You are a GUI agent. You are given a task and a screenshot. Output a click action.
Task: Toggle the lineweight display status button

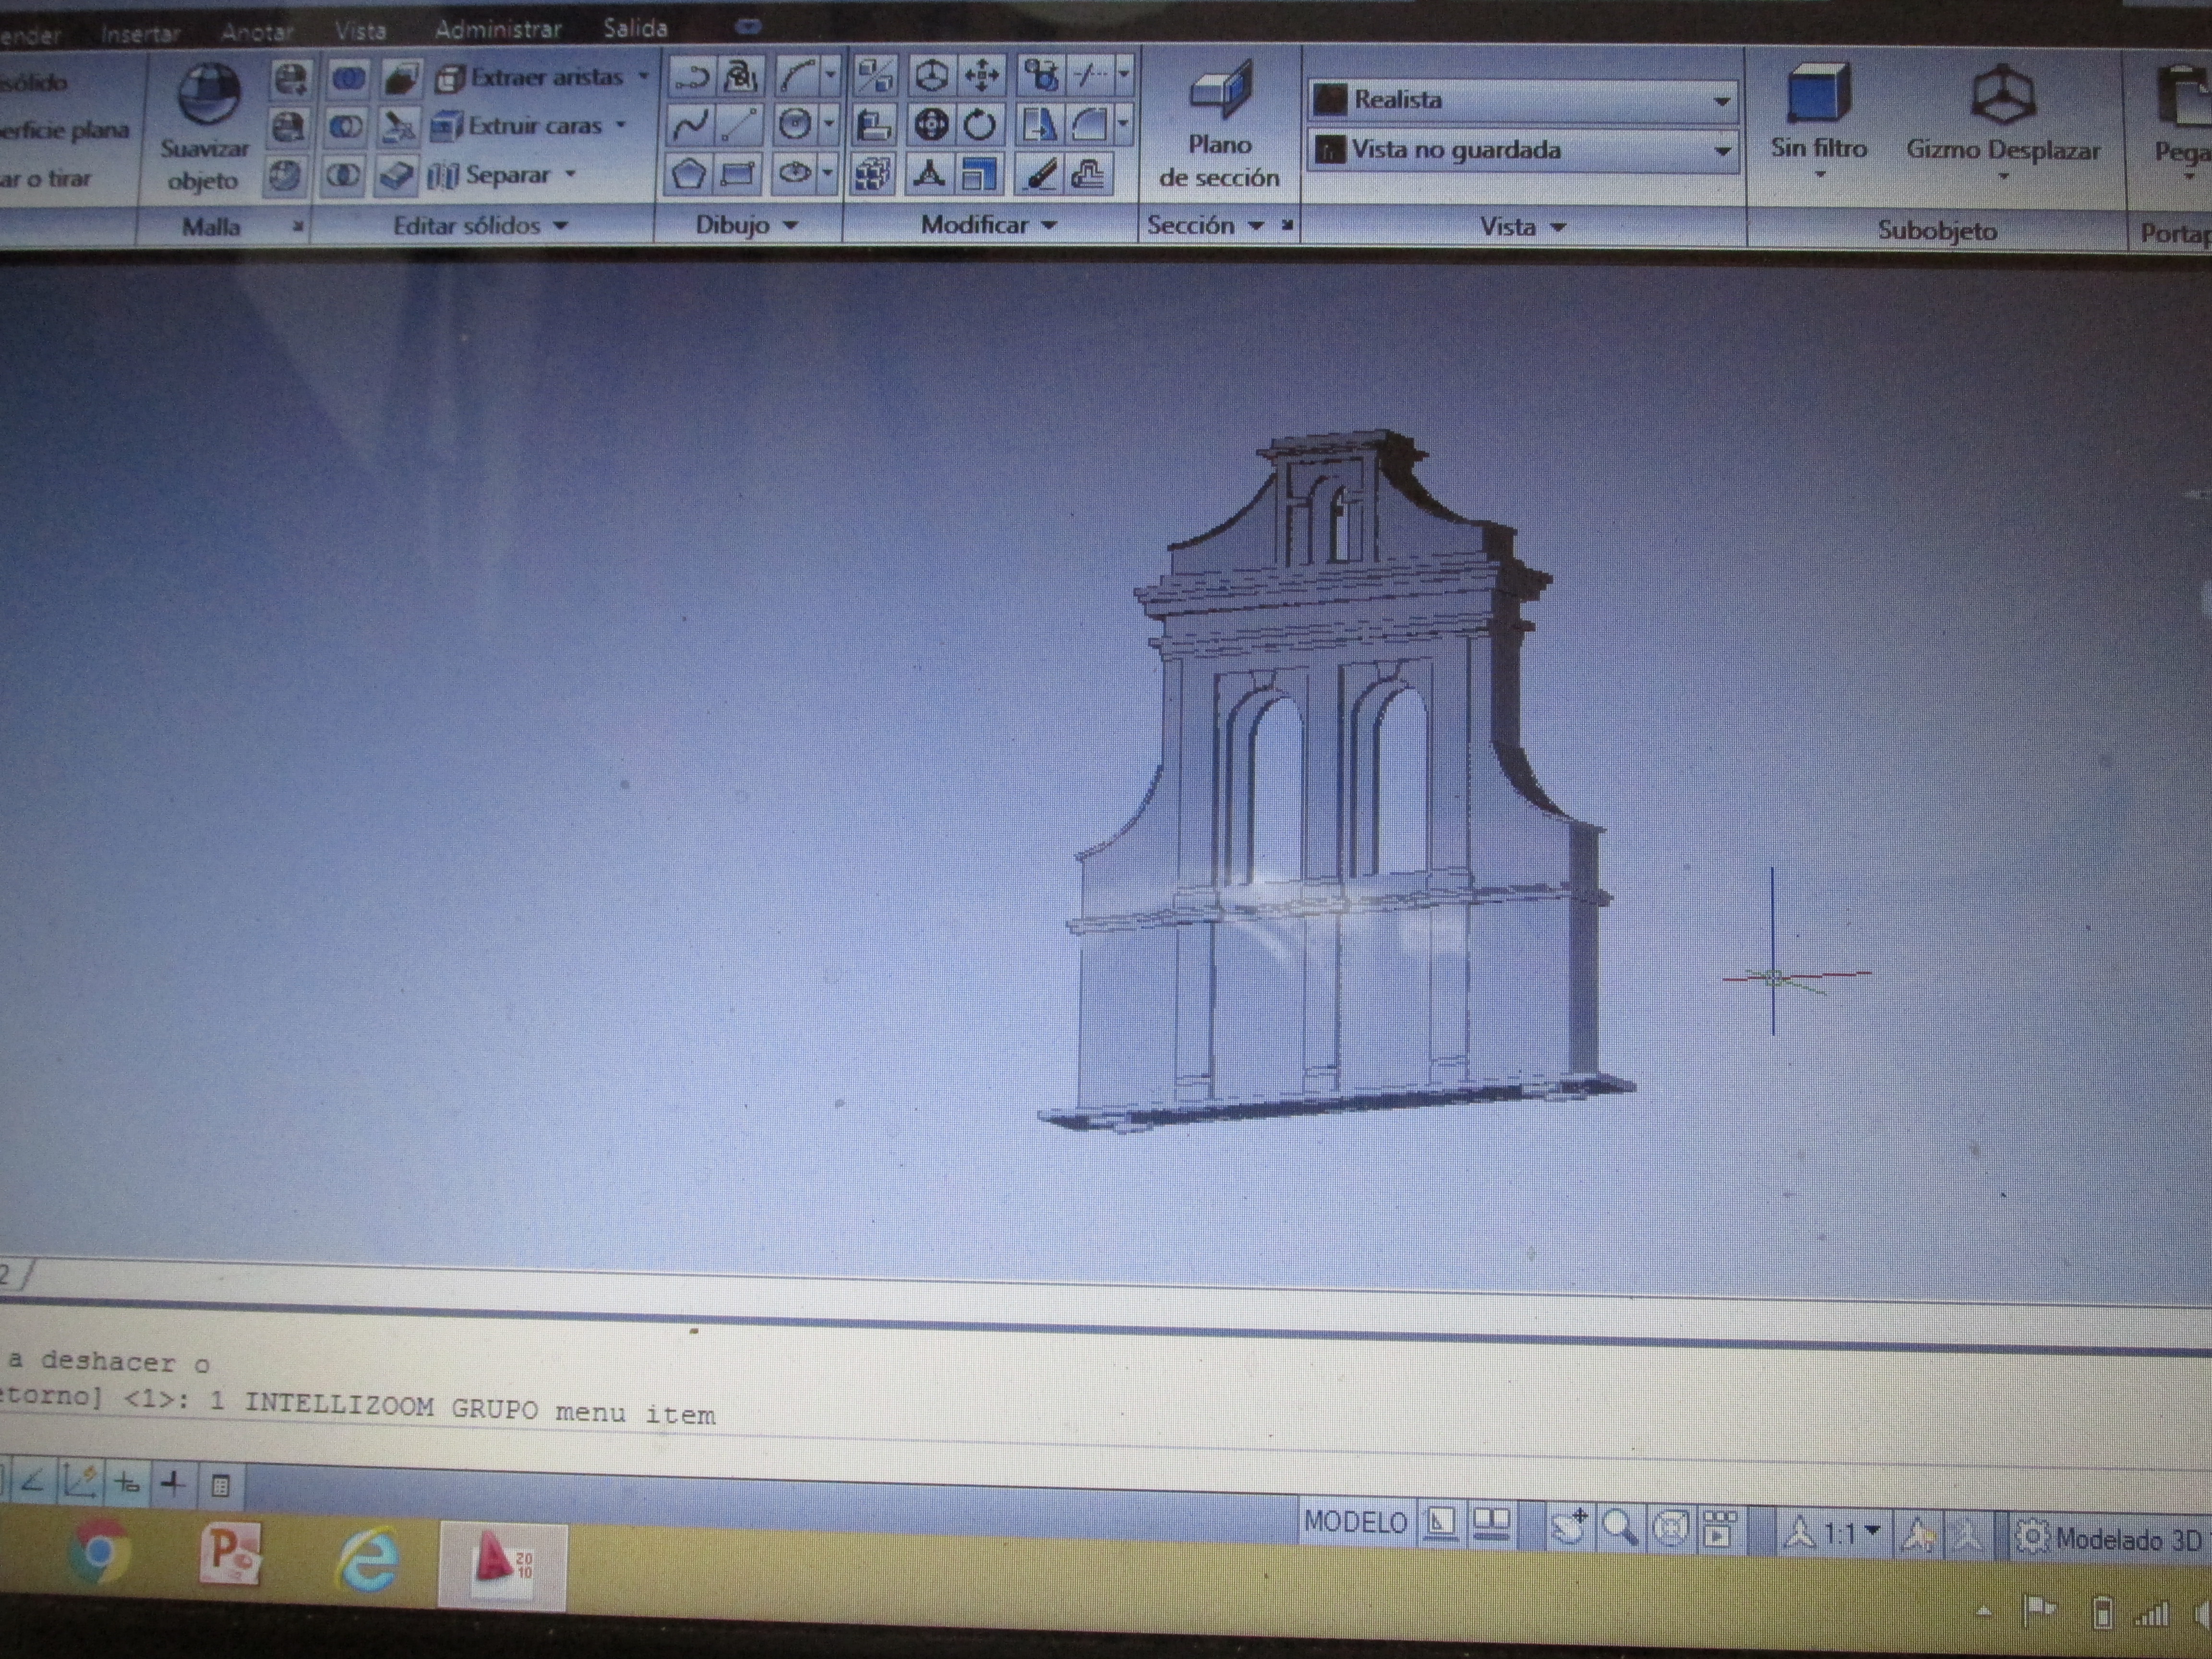(x=173, y=1484)
